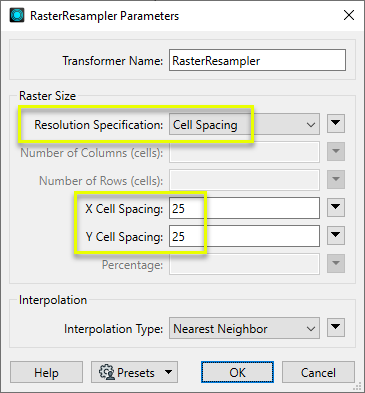Click the Cancel button
This screenshot has height=393, width=365.
point(318,372)
